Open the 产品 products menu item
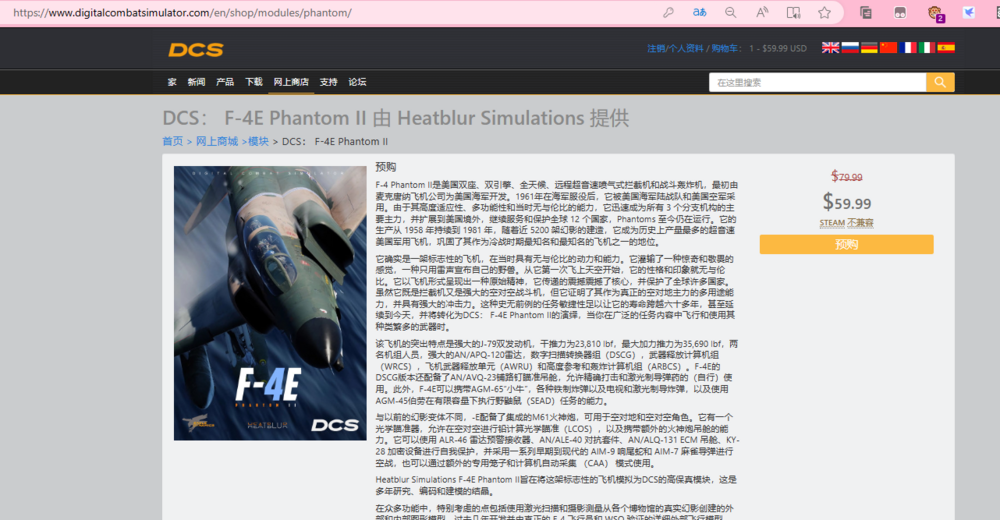The width and height of the screenshot is (1000, 520). click(224, 82)
